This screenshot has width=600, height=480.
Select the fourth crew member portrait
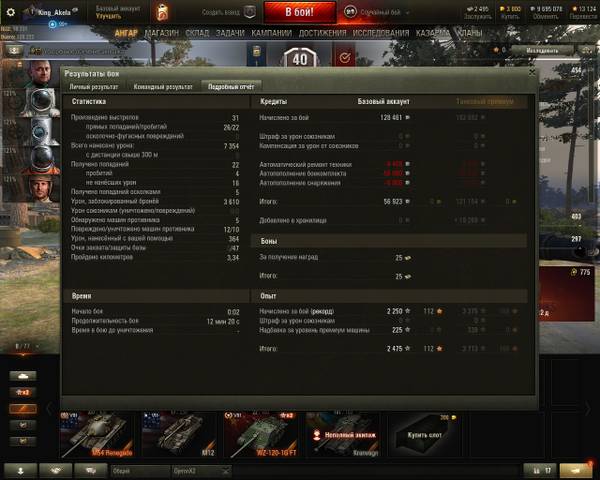coord(39,160)
